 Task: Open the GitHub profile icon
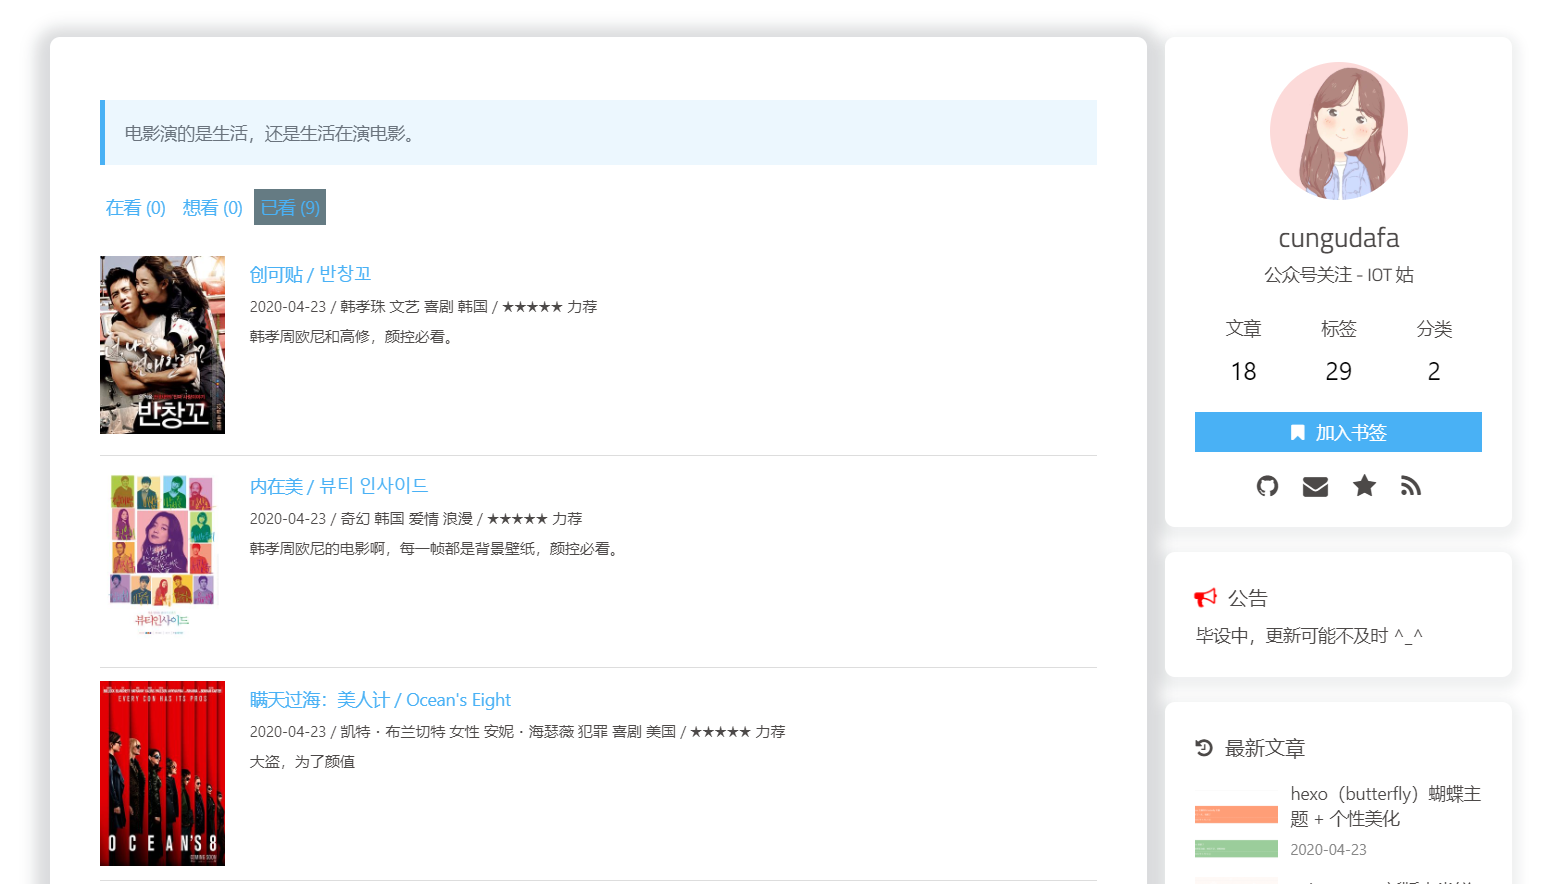(x=1267, y=486)
